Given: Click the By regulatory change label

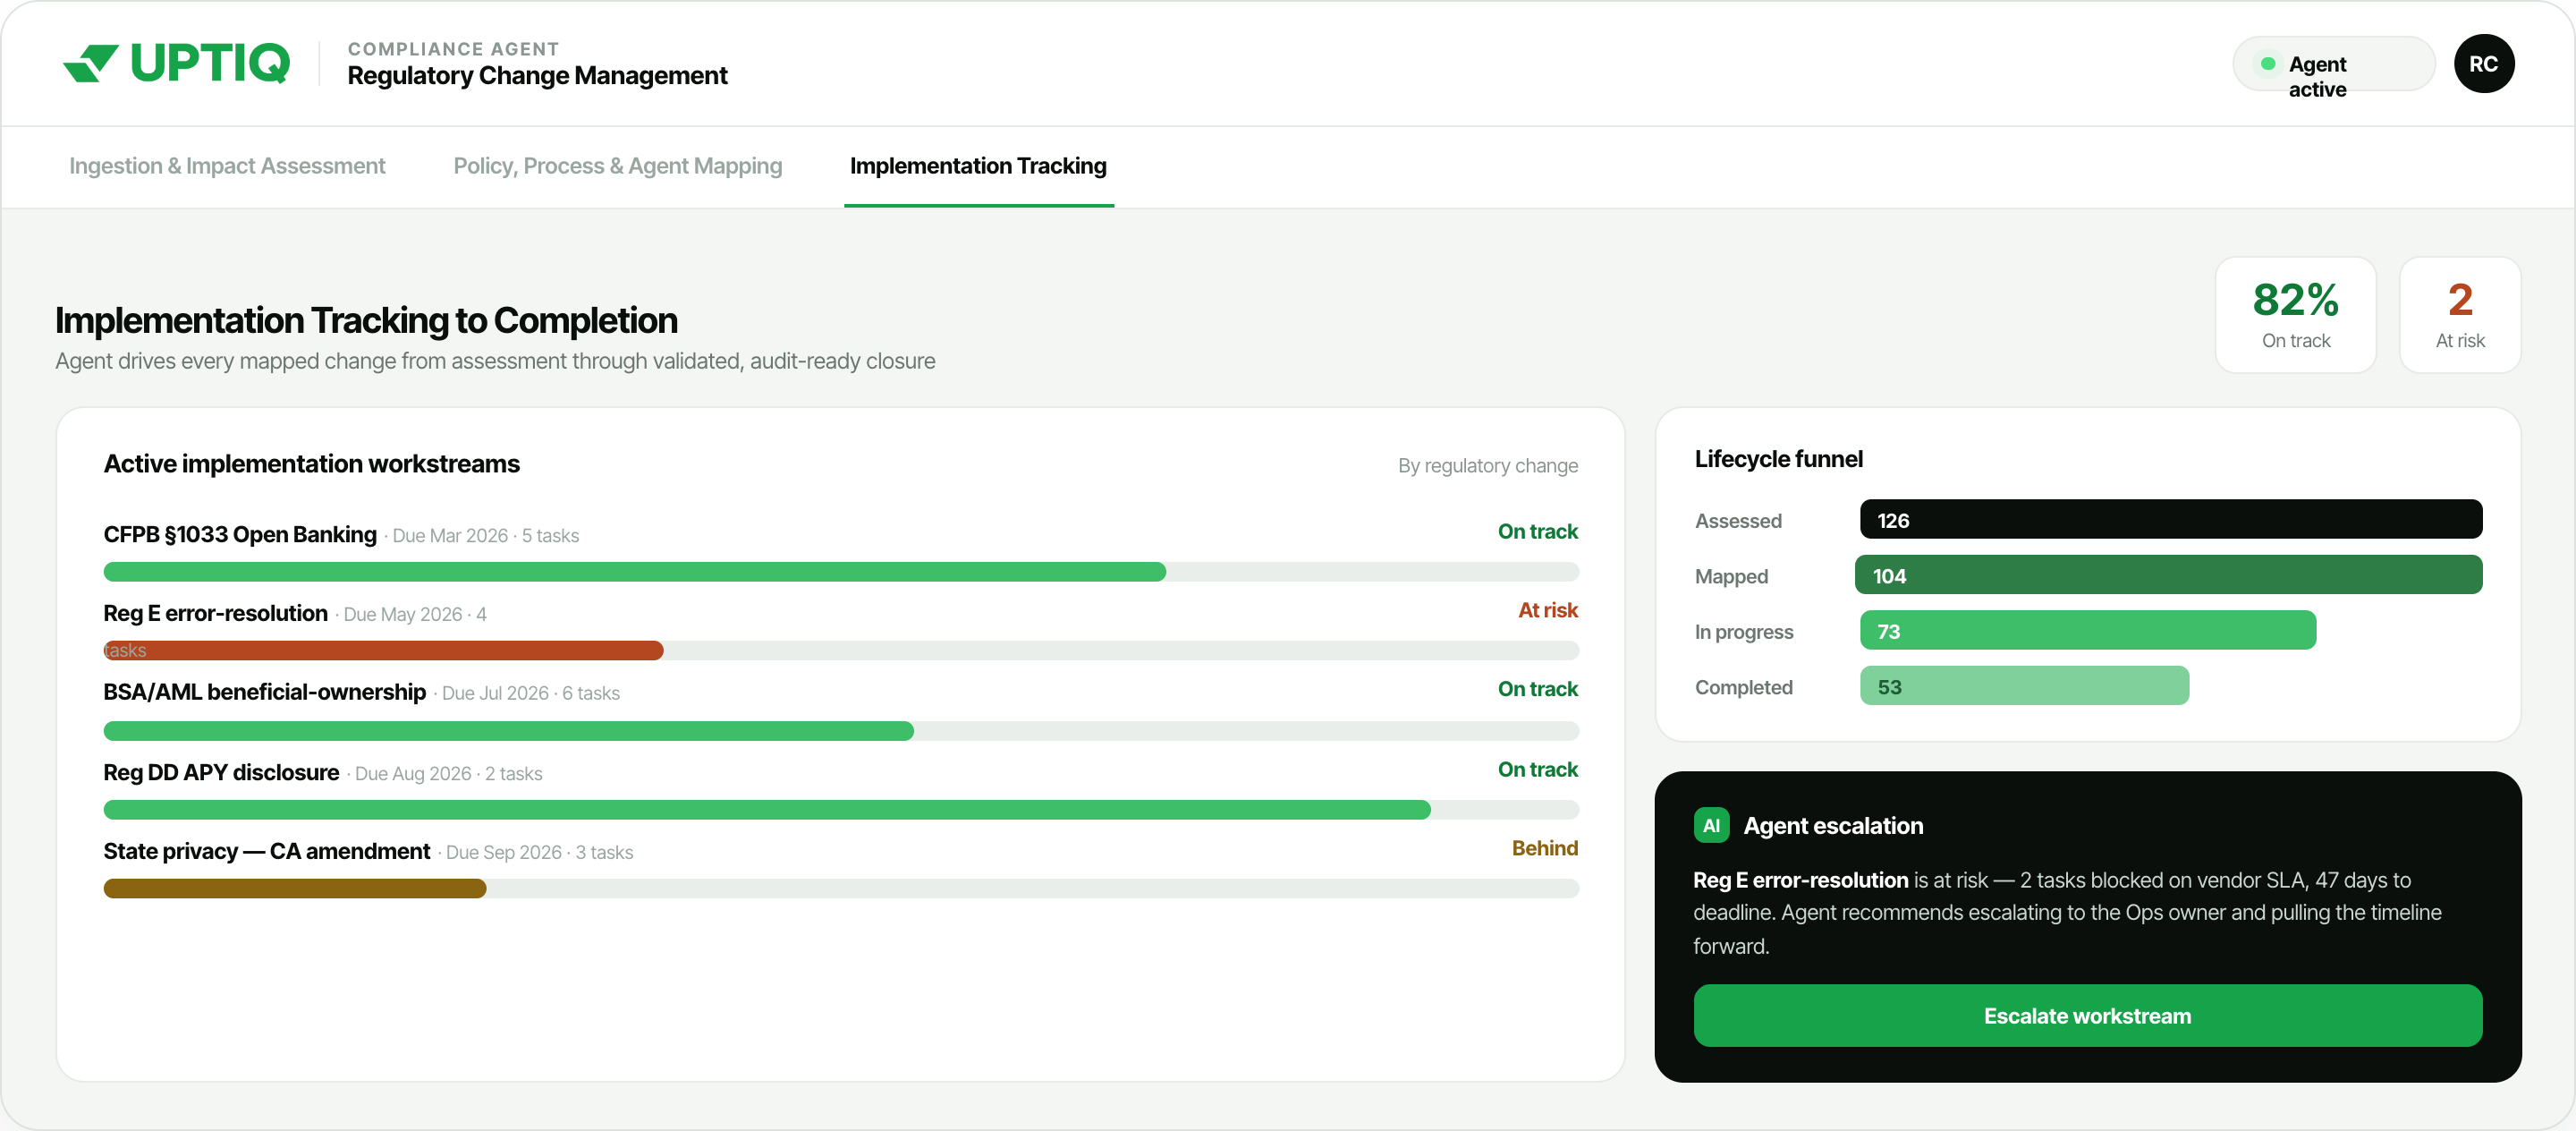Looking at the screenshot, I should 1488,466.
